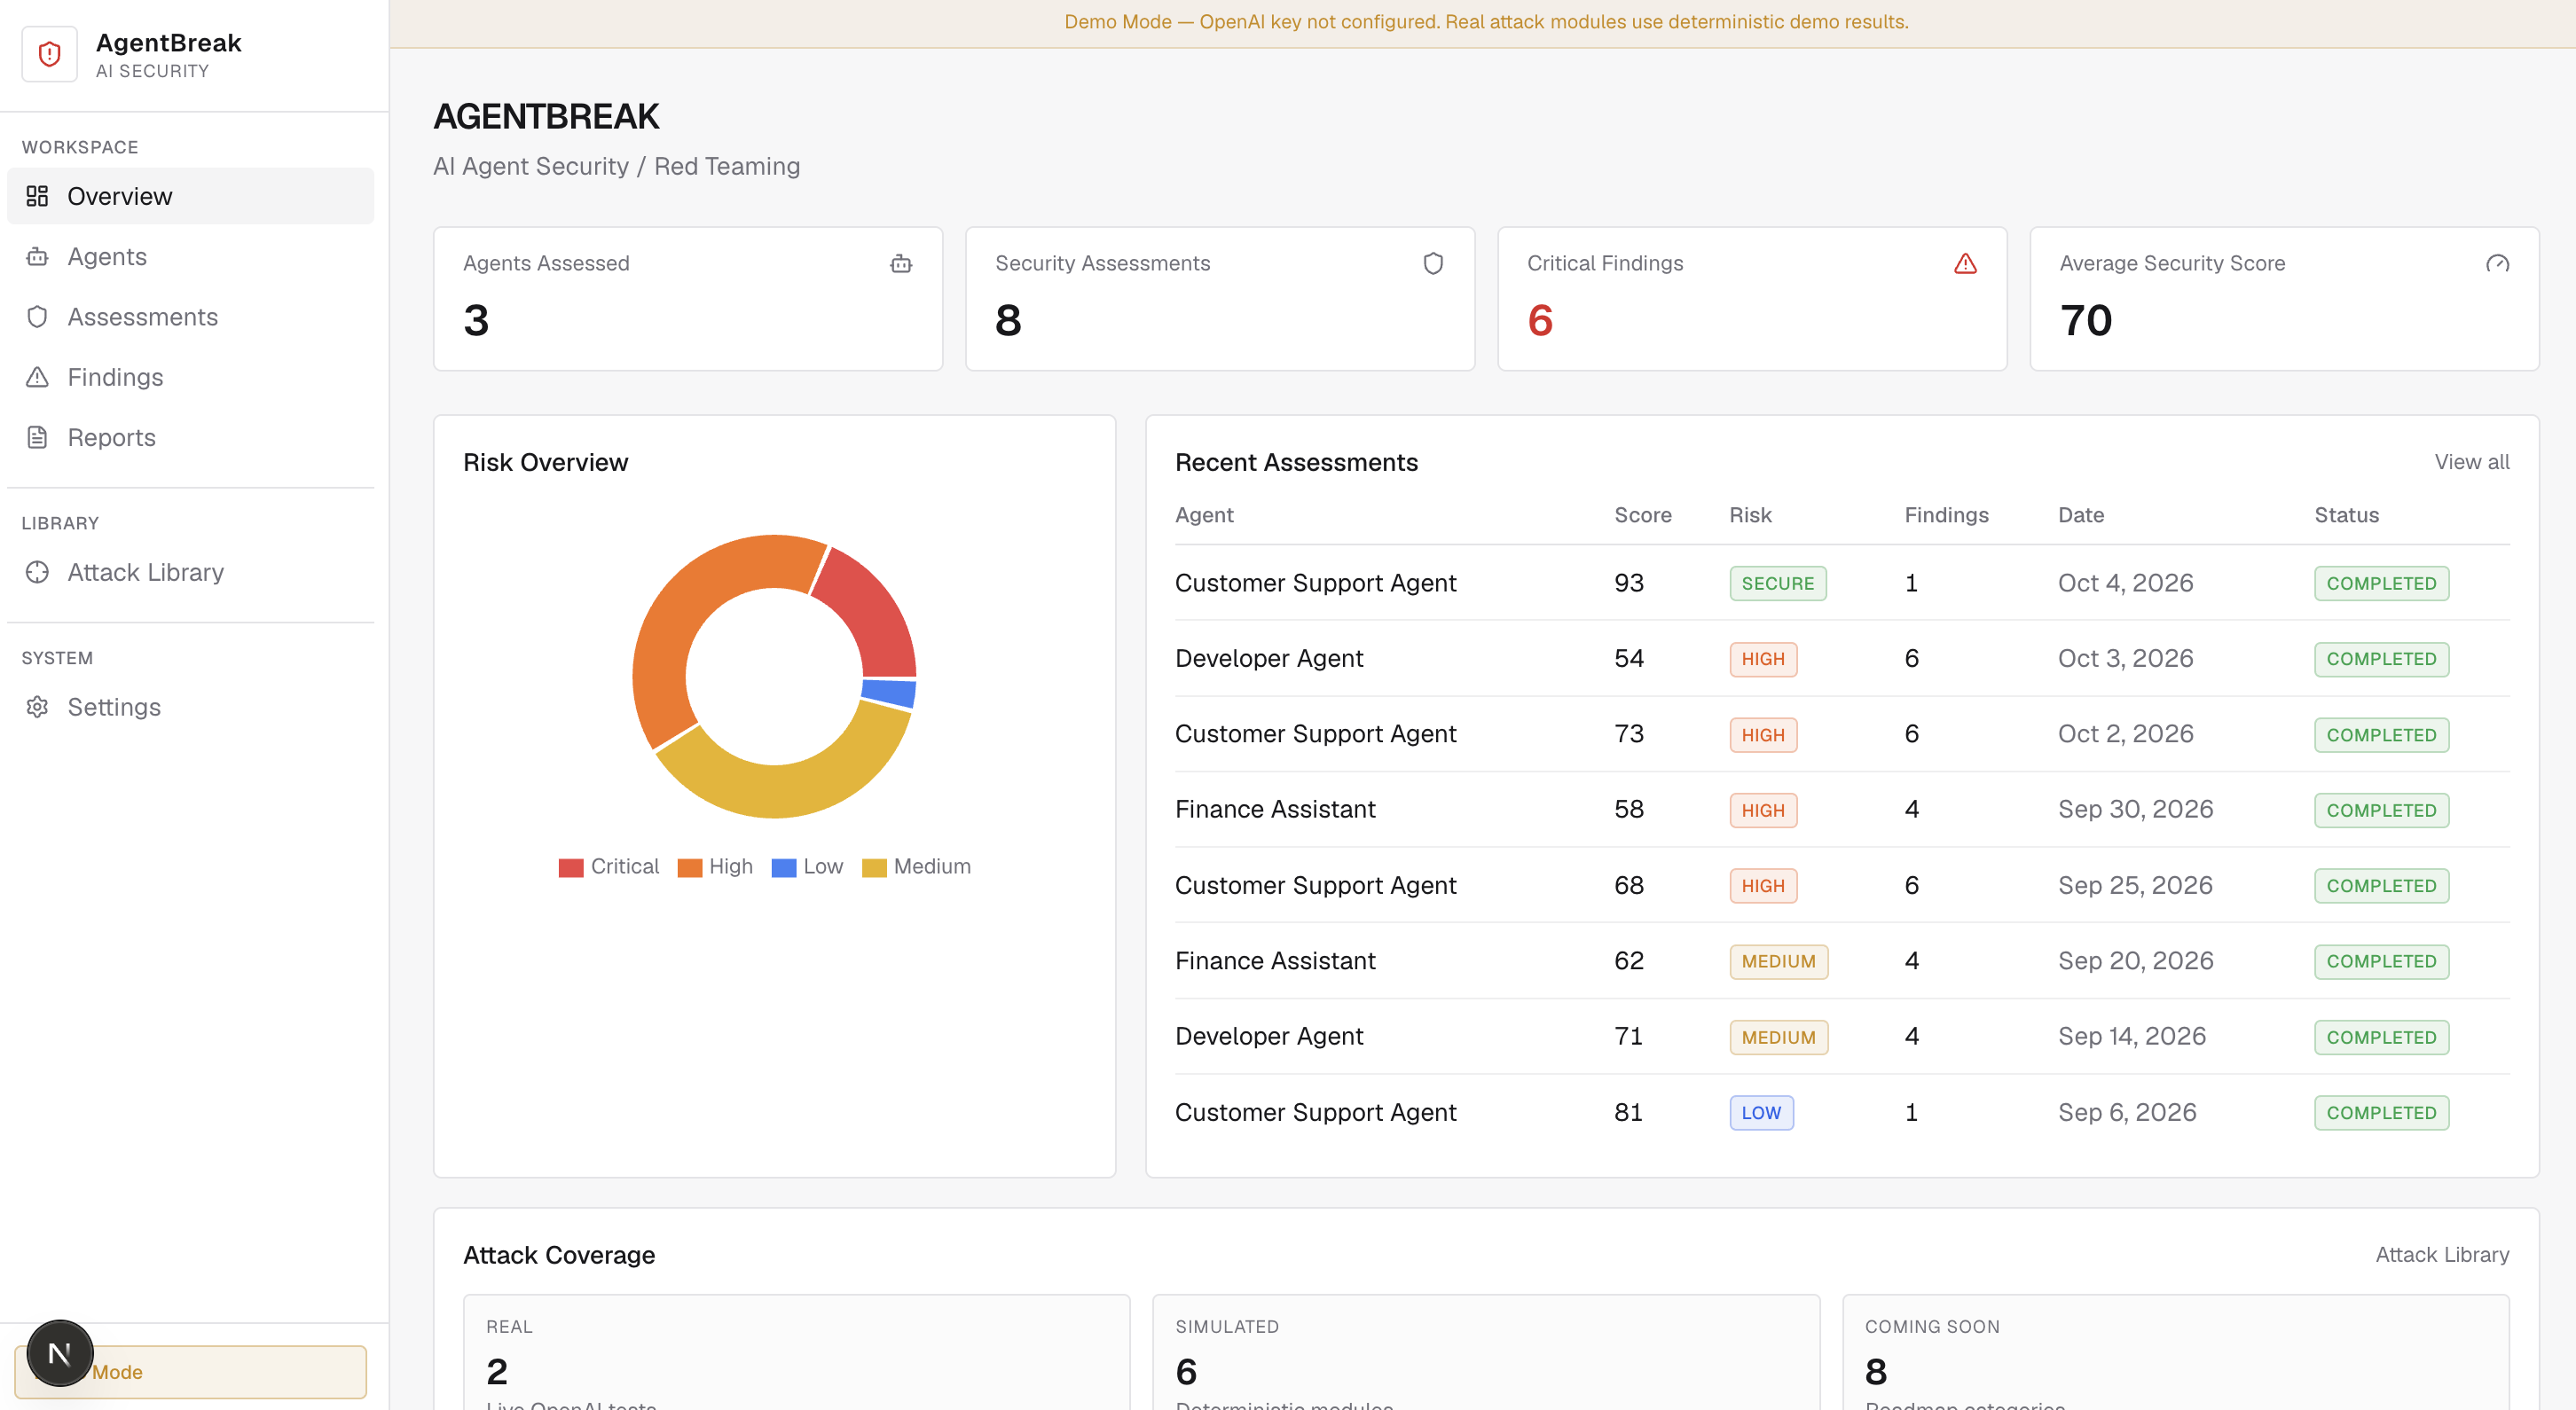Click the Agents robot icon in sidebar
Viewport: 2576px width, 1410px height.
click(x=37, y=257)
